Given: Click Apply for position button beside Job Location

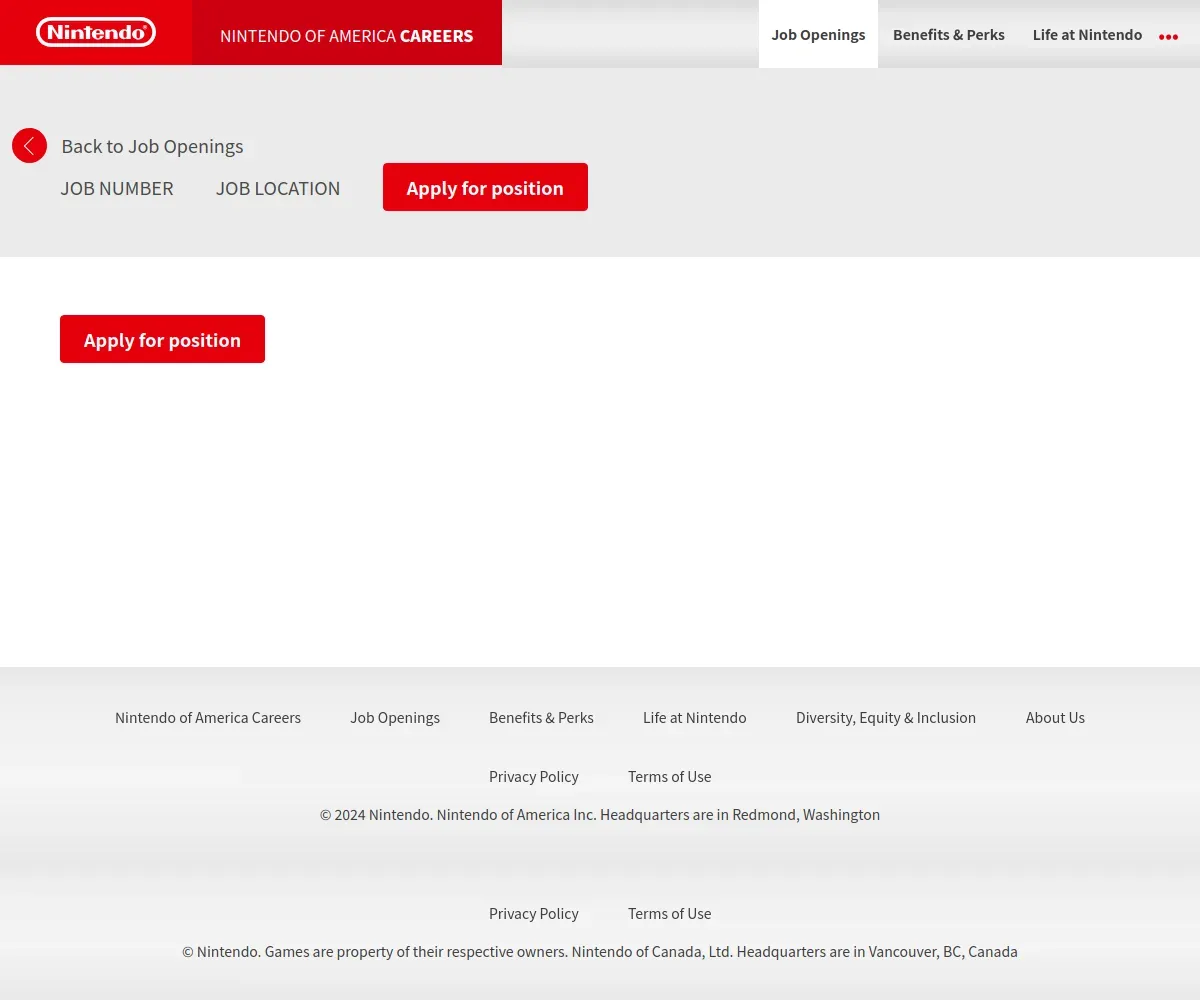Looking at the screenshot, I should tap(485, 187).
